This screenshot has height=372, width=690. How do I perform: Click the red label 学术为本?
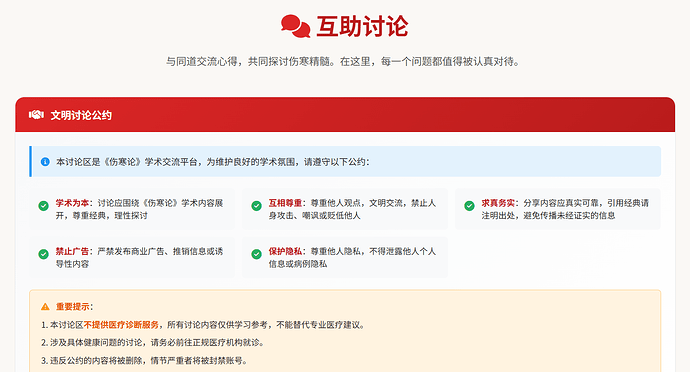72,203
